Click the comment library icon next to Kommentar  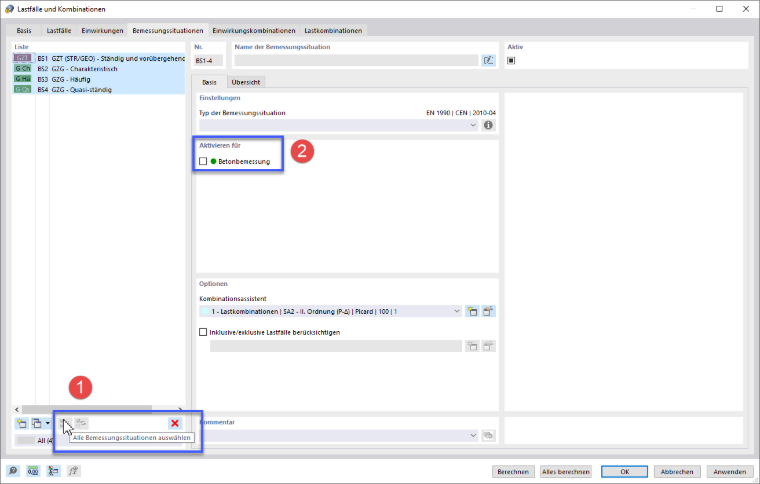pos(488,436)
